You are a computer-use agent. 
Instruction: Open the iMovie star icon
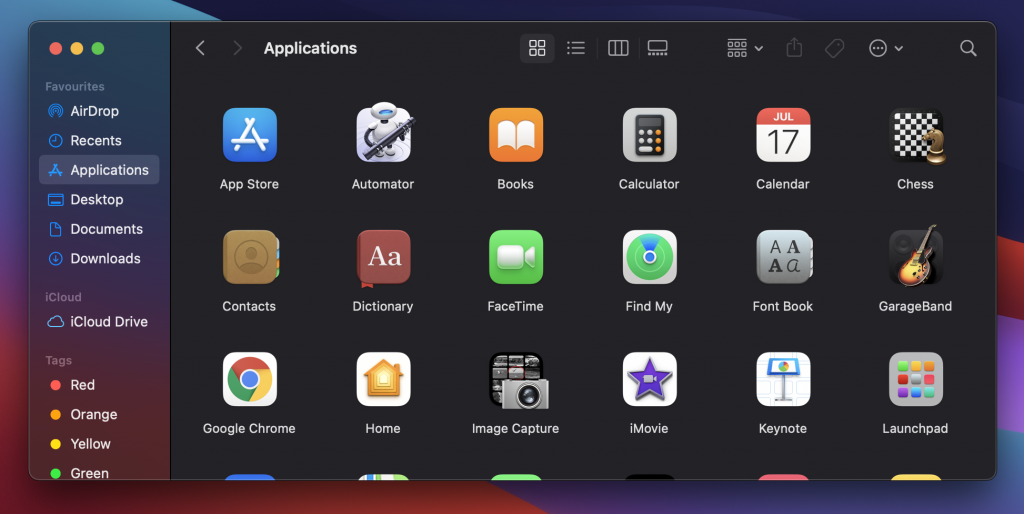pyautogui.click(x=649, y=379)
